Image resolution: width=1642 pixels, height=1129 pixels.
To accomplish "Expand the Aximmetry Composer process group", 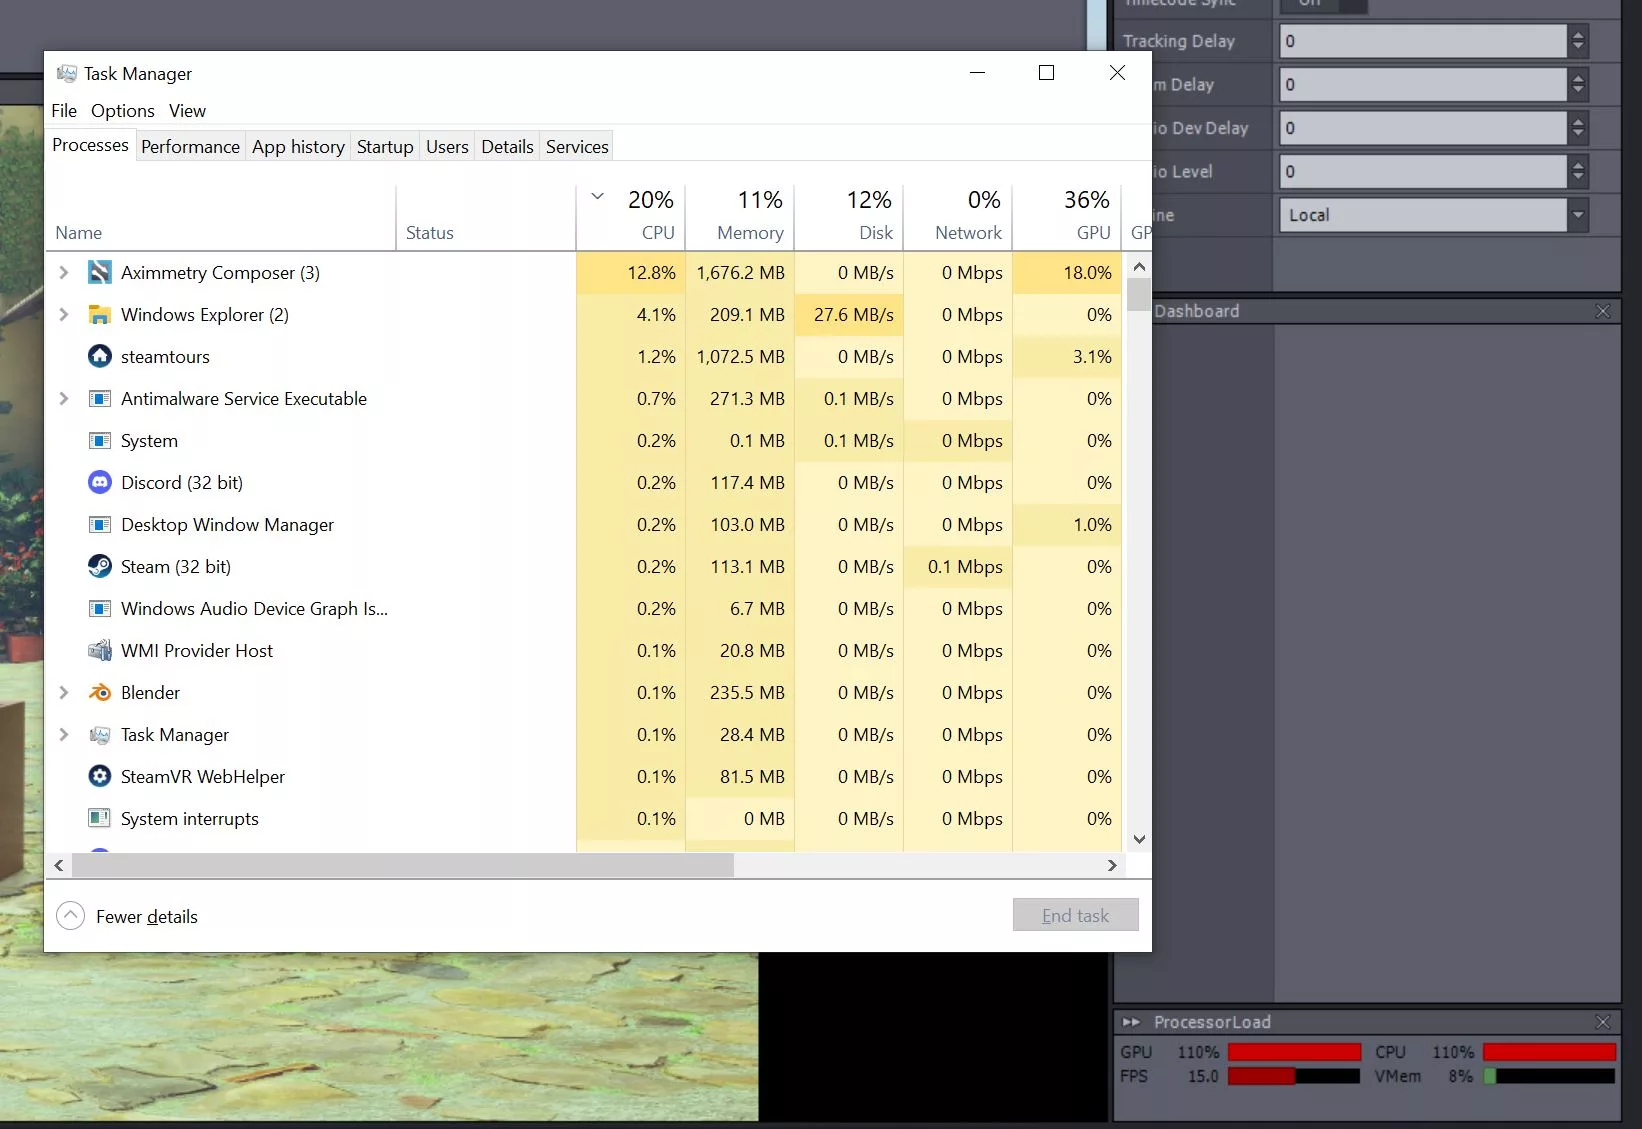I will point(64,272).
